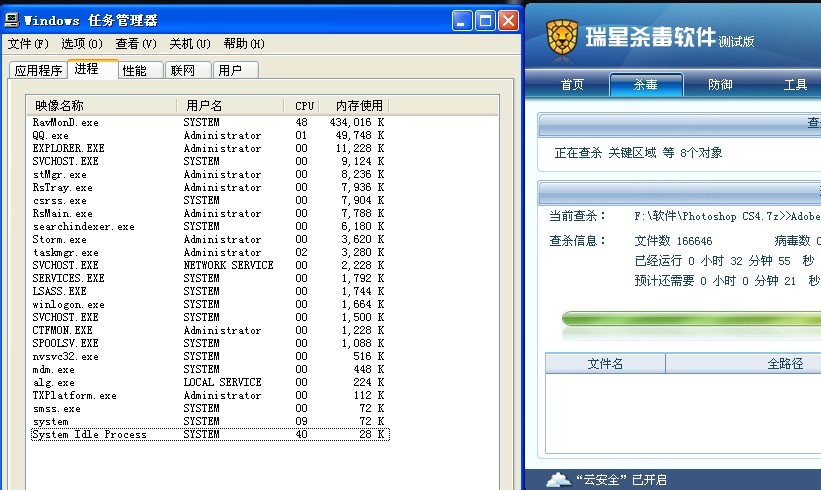The width and height of the screenshot is (821, 490).
Task: Select the searchindexer.exe process row
Action: (x=210, y=227)
